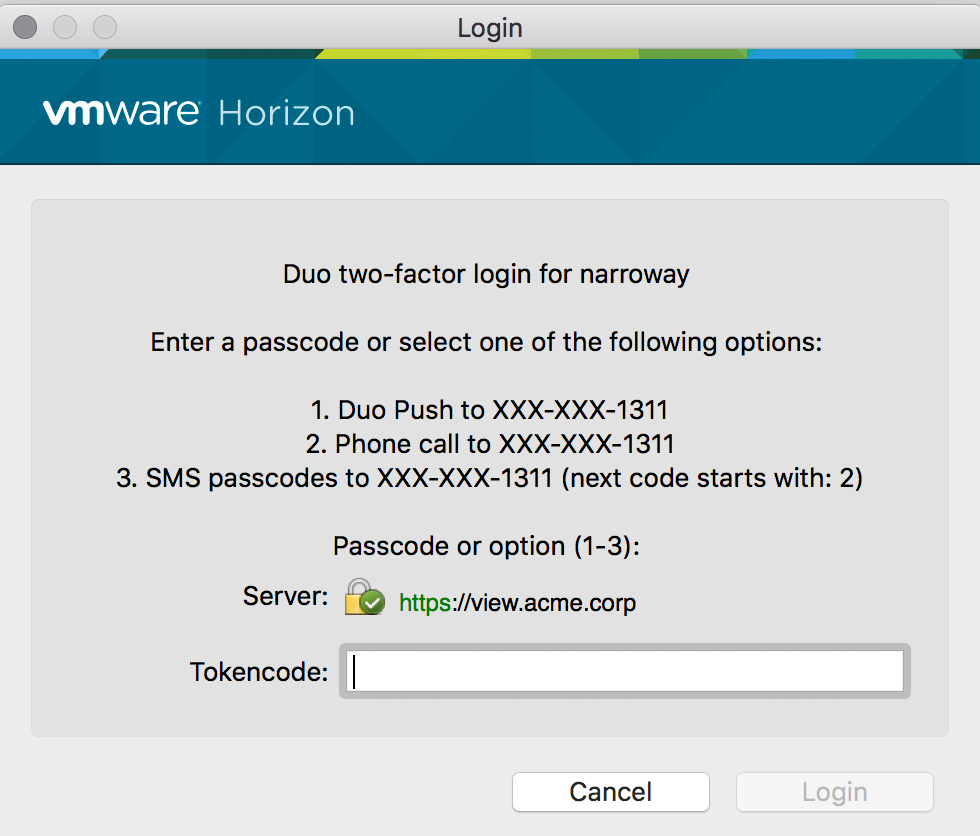Minimize the Login window
Screen dimensions: 980x836
pyautogui.click(x=64, y=27)
